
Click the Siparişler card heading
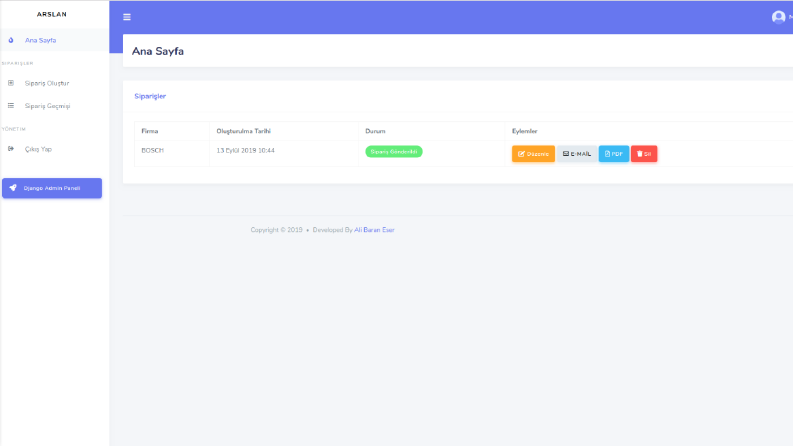click(x=150, y=96)
